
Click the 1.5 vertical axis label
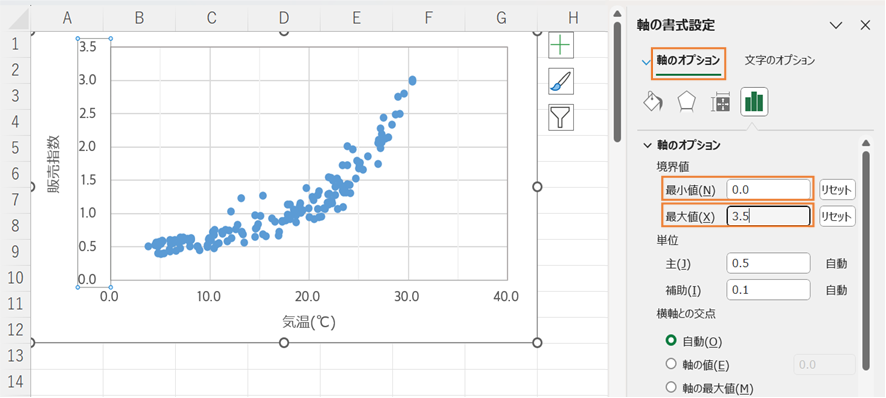87,180
